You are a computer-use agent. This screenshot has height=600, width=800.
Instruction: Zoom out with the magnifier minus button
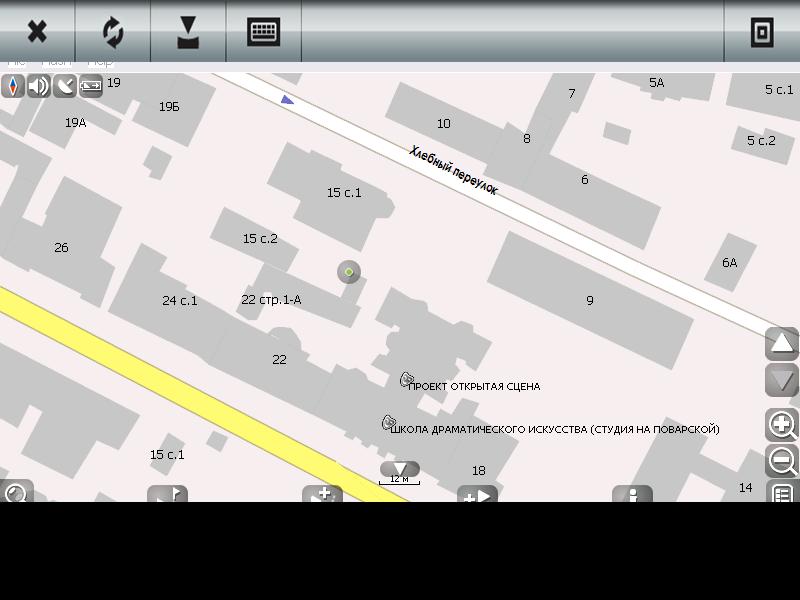tap(782, 461)
